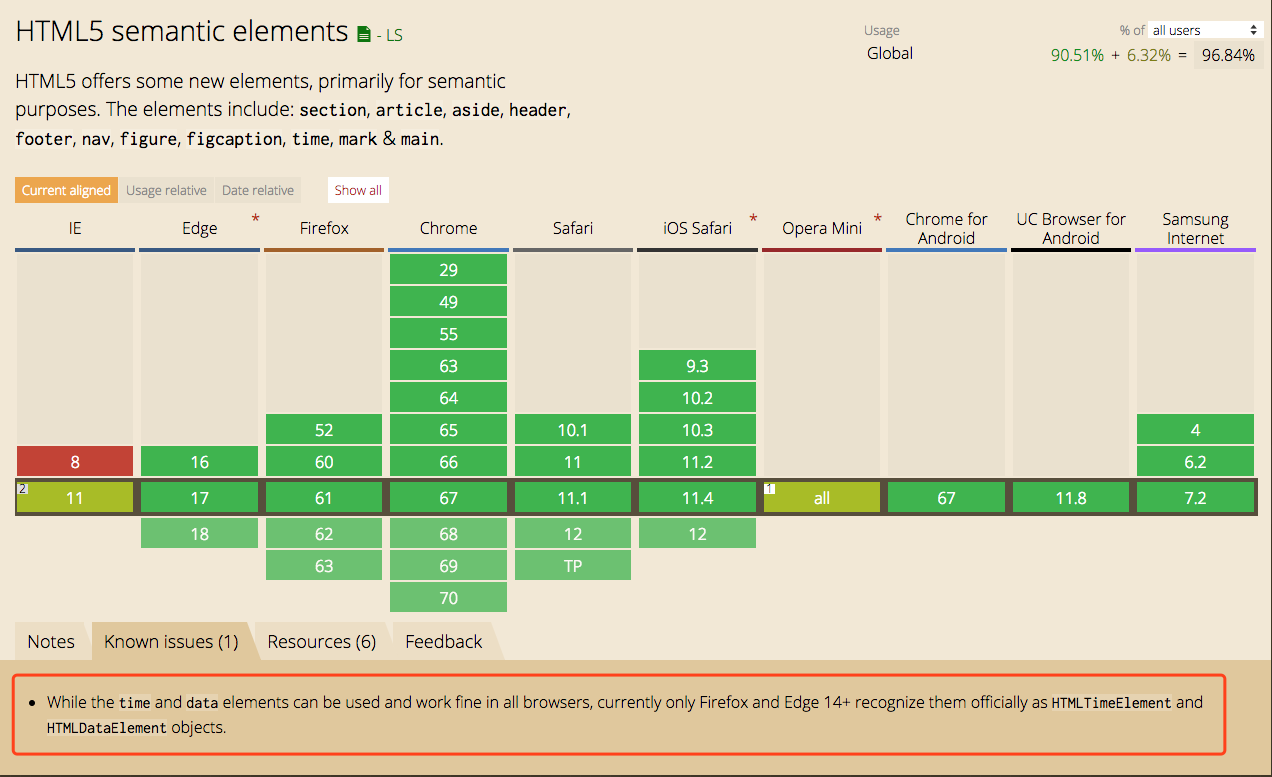
Task: Click the iOS Safari 10.3 version cell
Action: pos(698,430)
